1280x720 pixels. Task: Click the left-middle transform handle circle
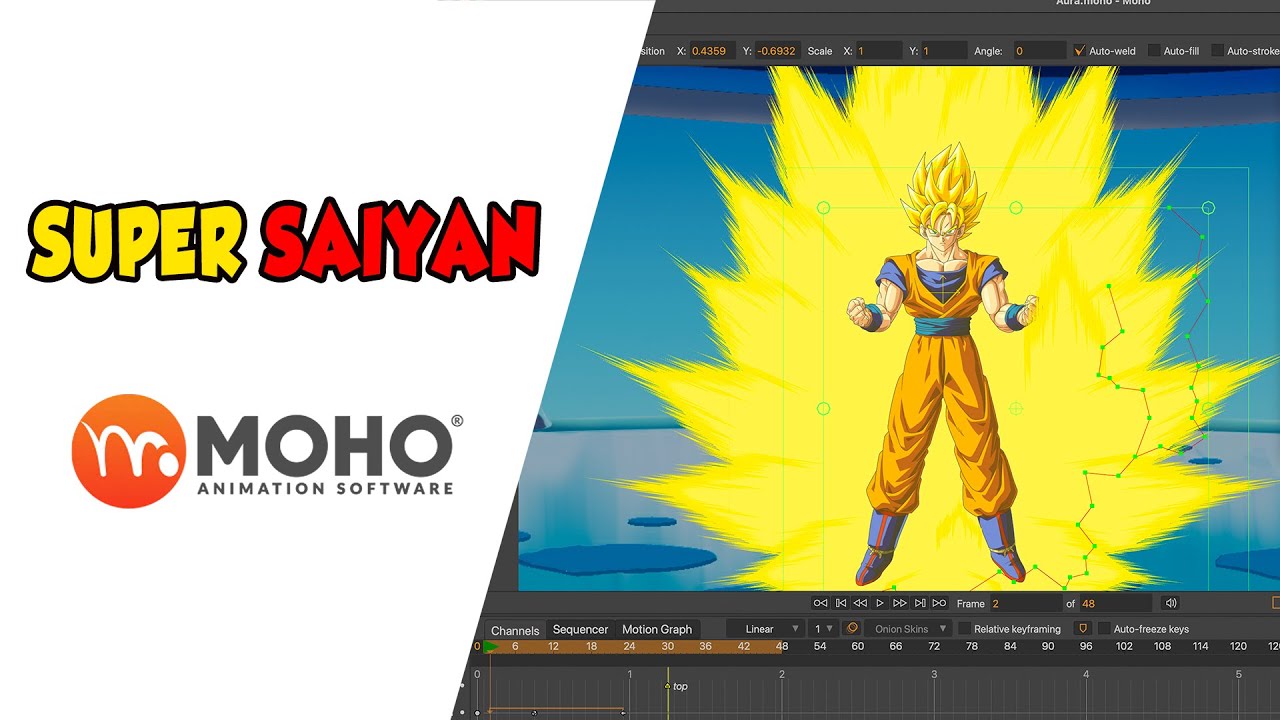click(824, 408)
